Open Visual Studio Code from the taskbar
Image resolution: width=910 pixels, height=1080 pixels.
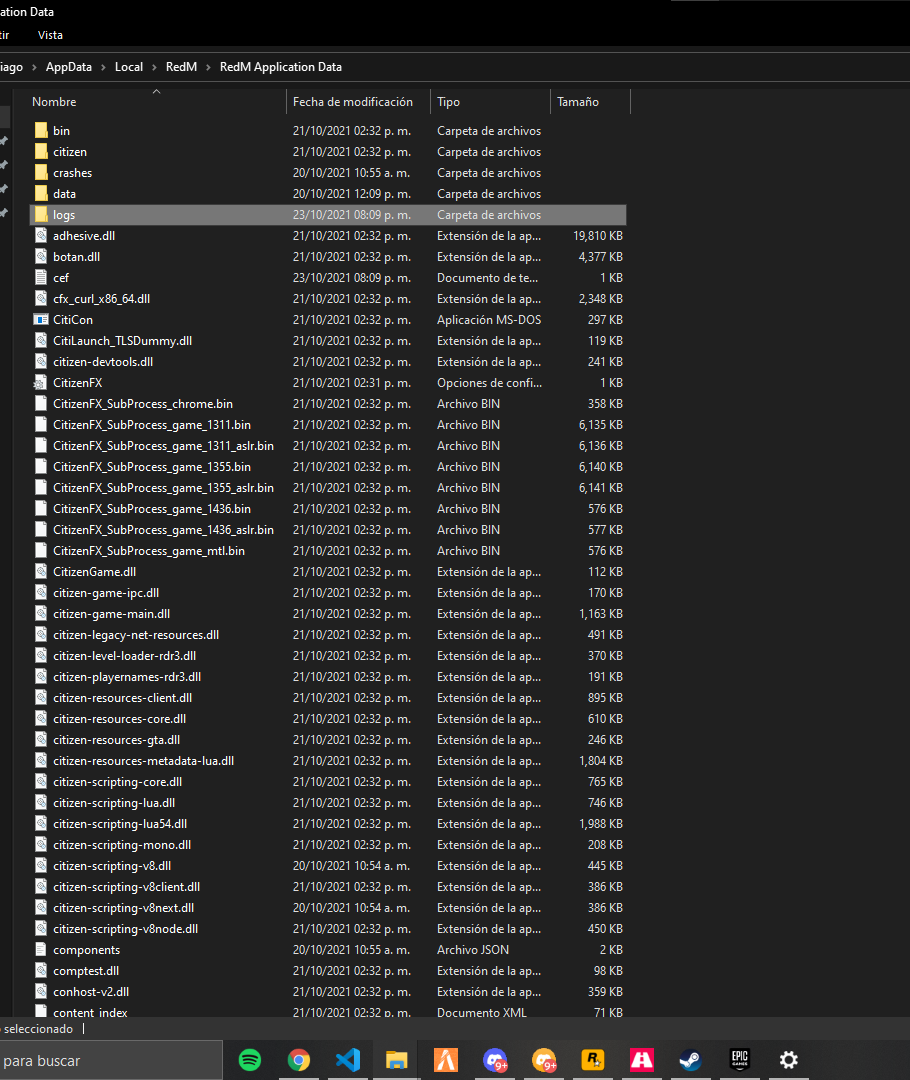(348, 1060)
